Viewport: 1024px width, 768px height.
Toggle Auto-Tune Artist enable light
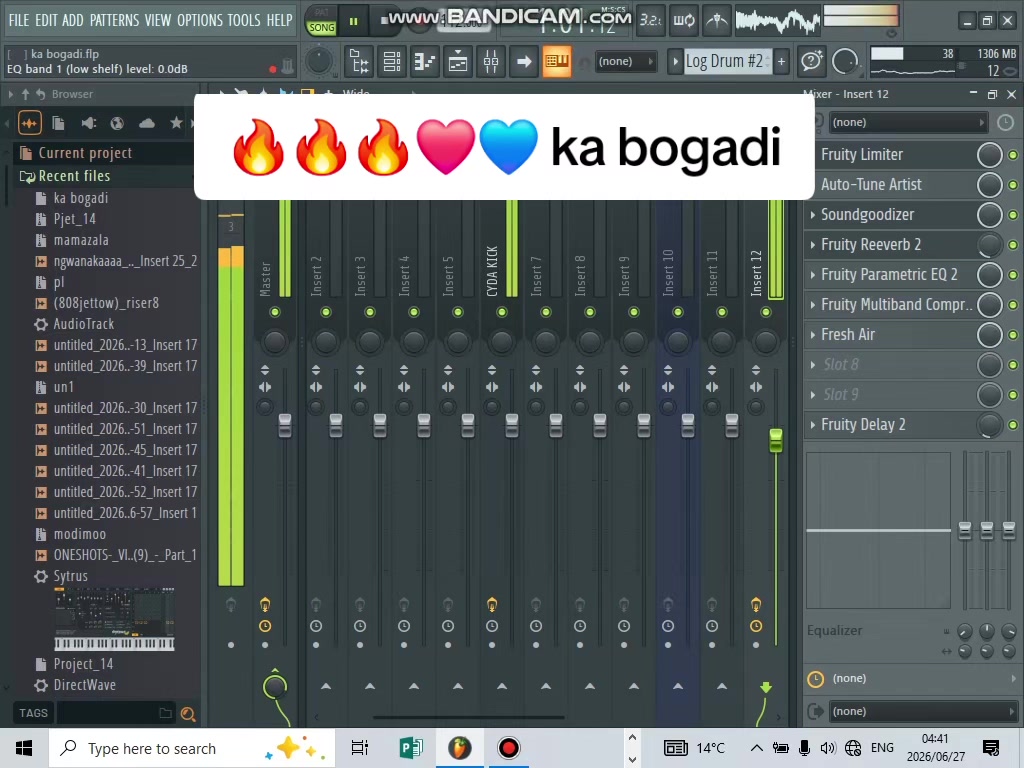pos(1013,185)
